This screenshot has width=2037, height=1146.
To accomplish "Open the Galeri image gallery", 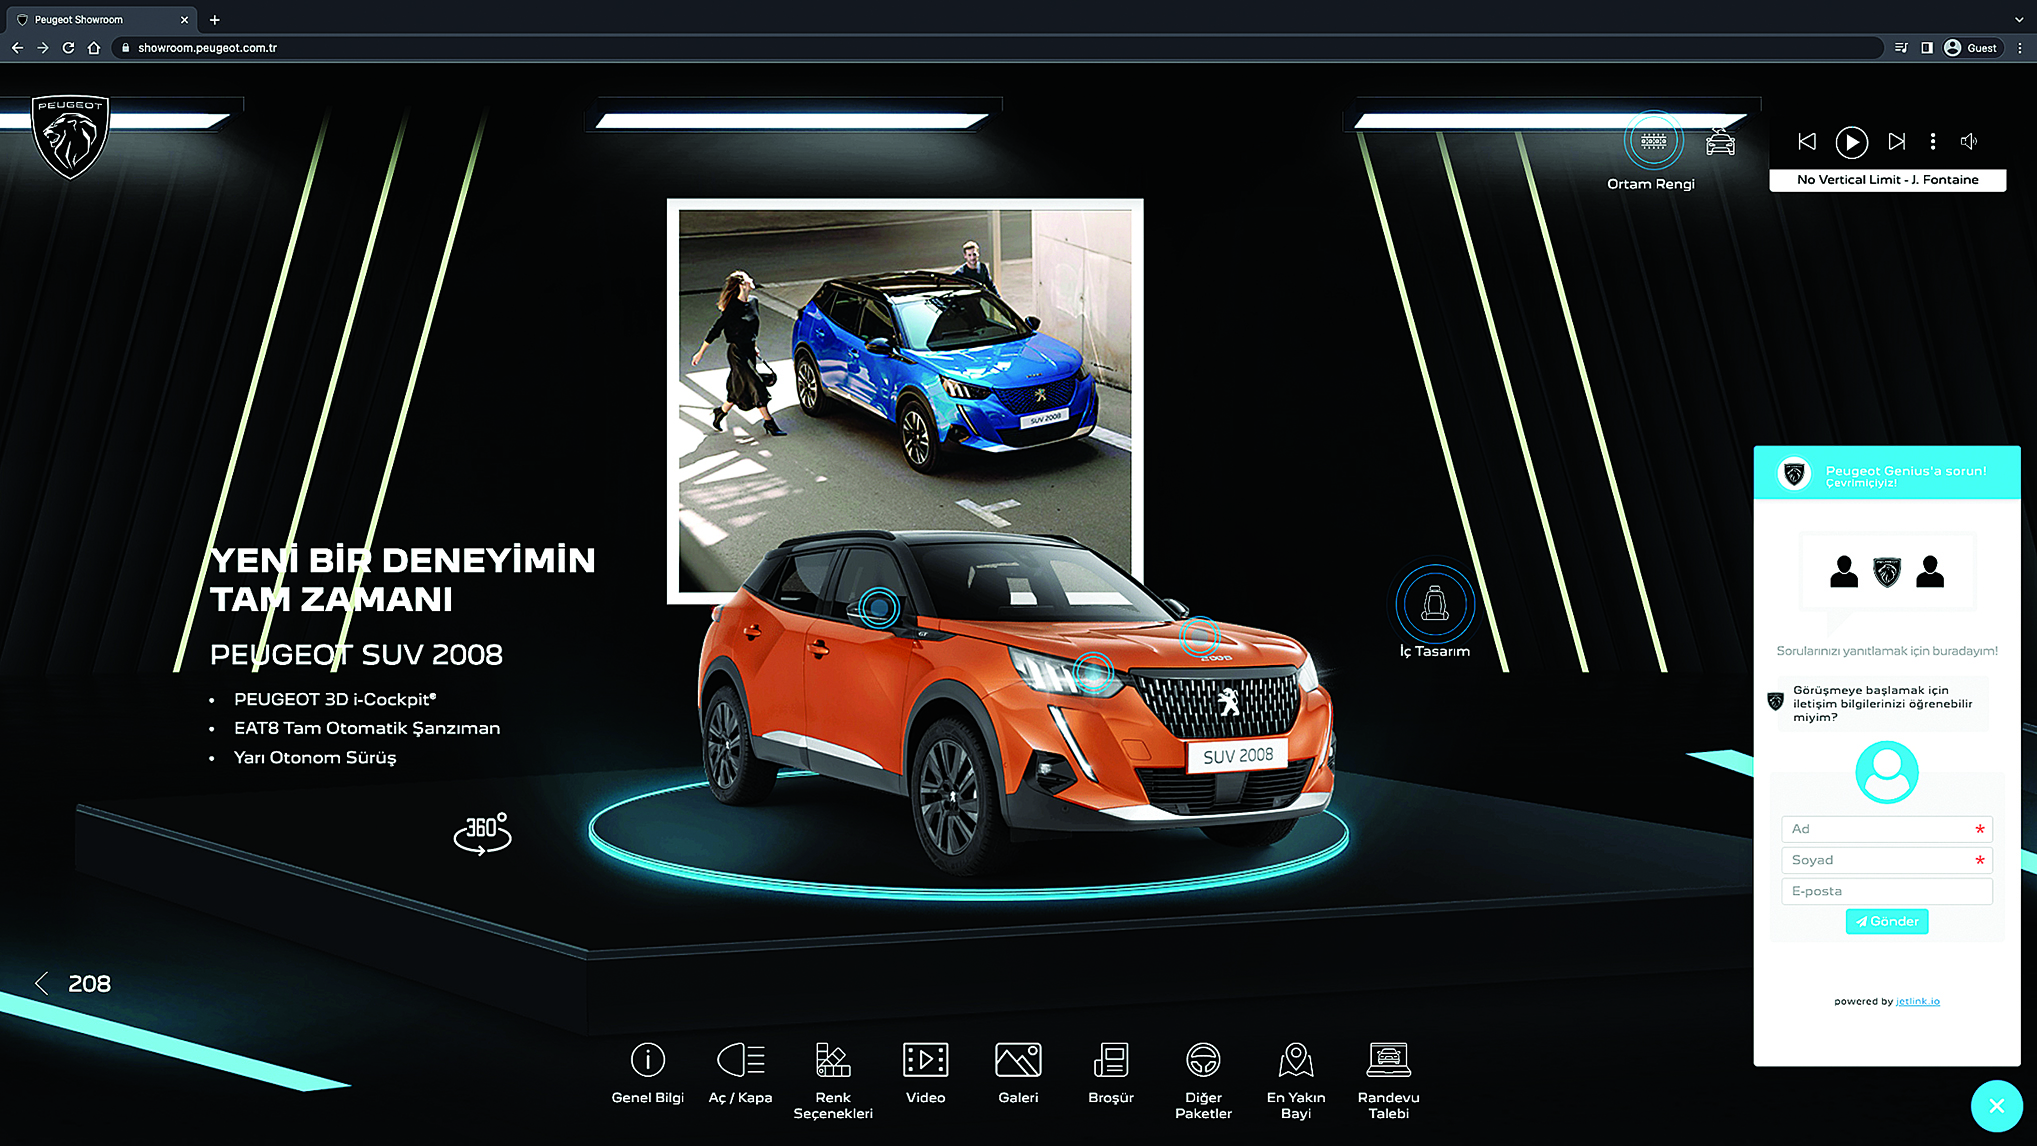I will [1018, 1061].
